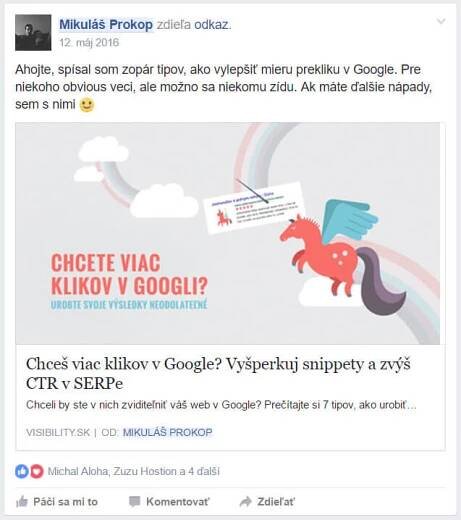Image resolution: width=461 pixels, height=520 pixels.
Task: Share the post with Zdieľať
Action: [x=267, y=501]
